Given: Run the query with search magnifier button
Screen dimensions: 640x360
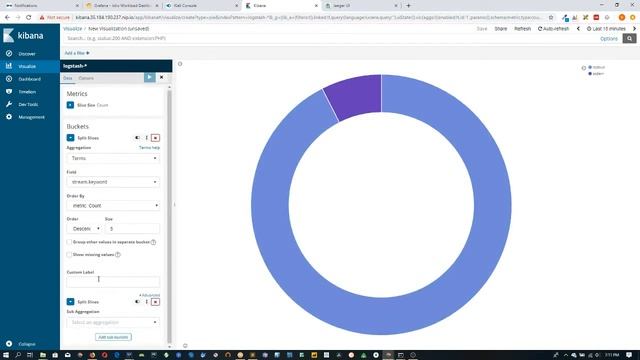Looking at the screenshot, I should tap(629, 38).
